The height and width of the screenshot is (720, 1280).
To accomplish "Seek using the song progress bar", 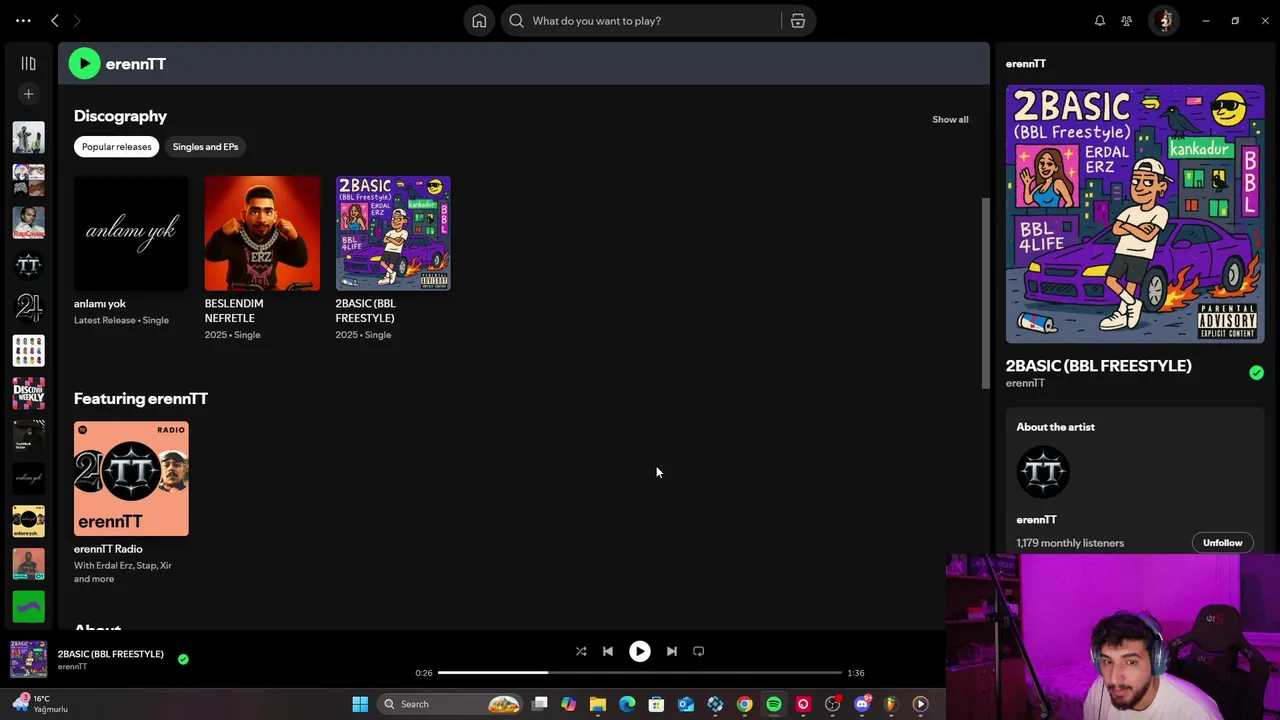I will 640,673.
